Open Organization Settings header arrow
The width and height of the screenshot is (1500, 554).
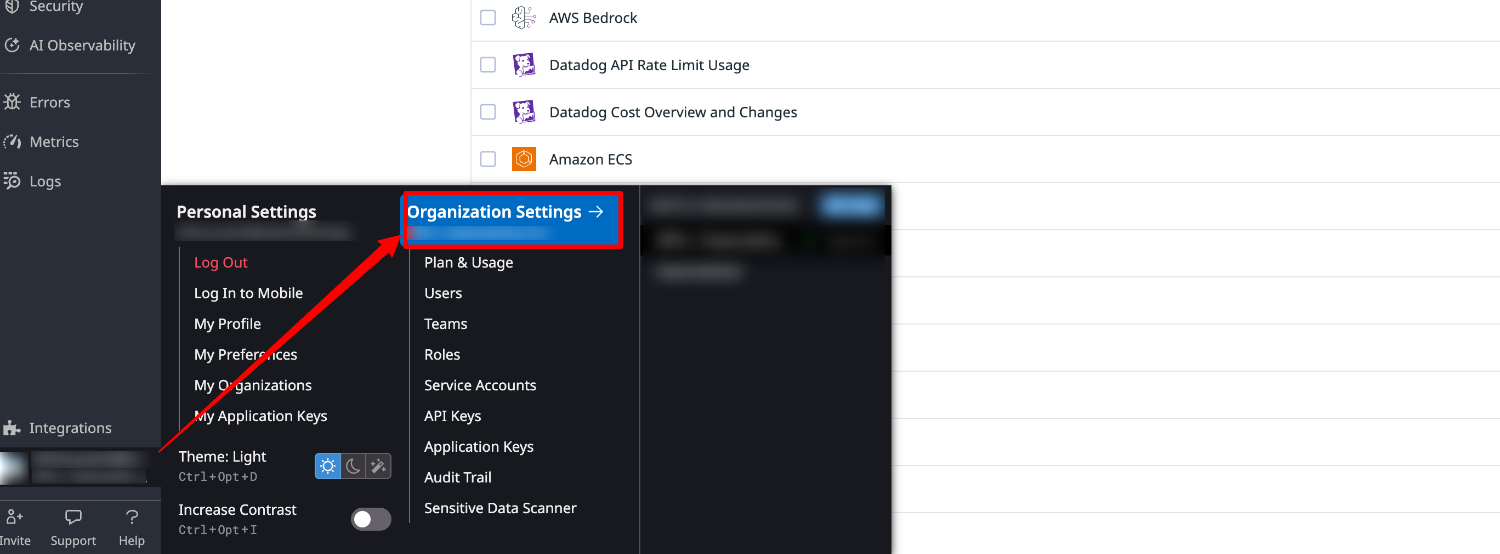tap(596, 212)
